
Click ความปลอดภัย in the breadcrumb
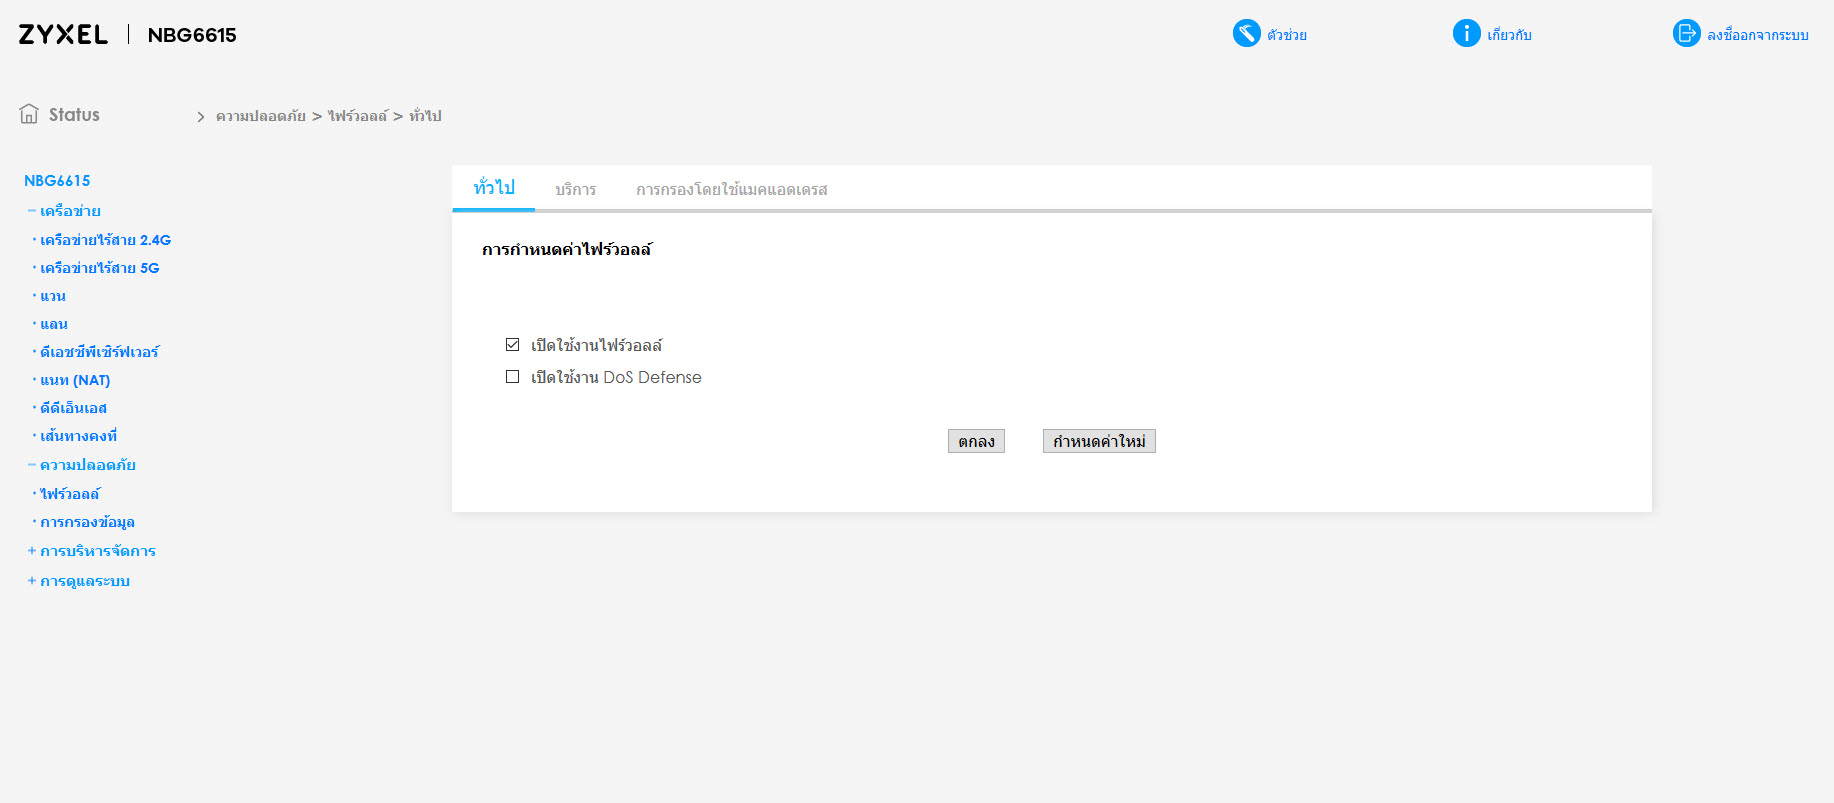tap(261, 116)
